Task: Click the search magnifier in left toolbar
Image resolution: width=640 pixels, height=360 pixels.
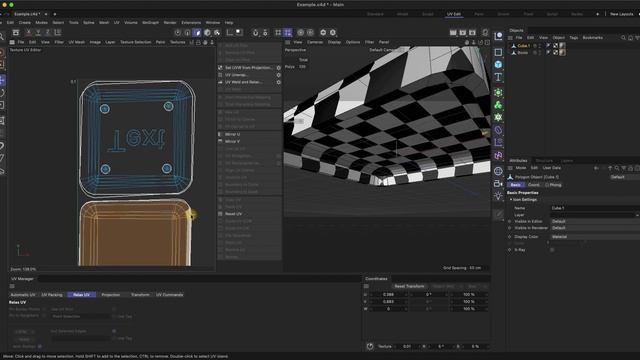Action: point(2,37)
